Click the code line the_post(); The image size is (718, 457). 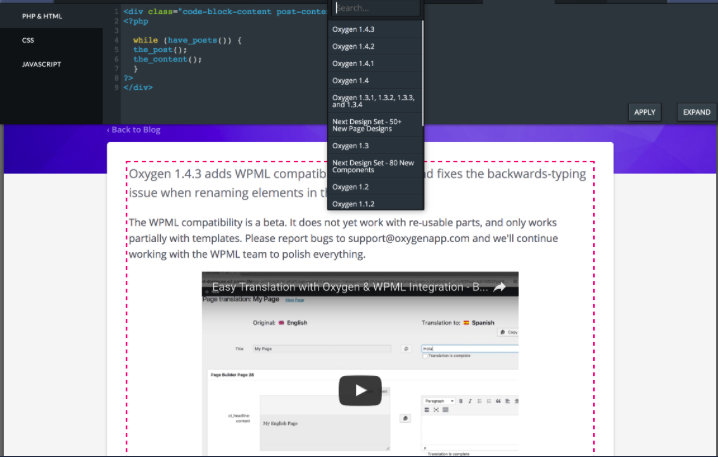click(x=160, y=50)
